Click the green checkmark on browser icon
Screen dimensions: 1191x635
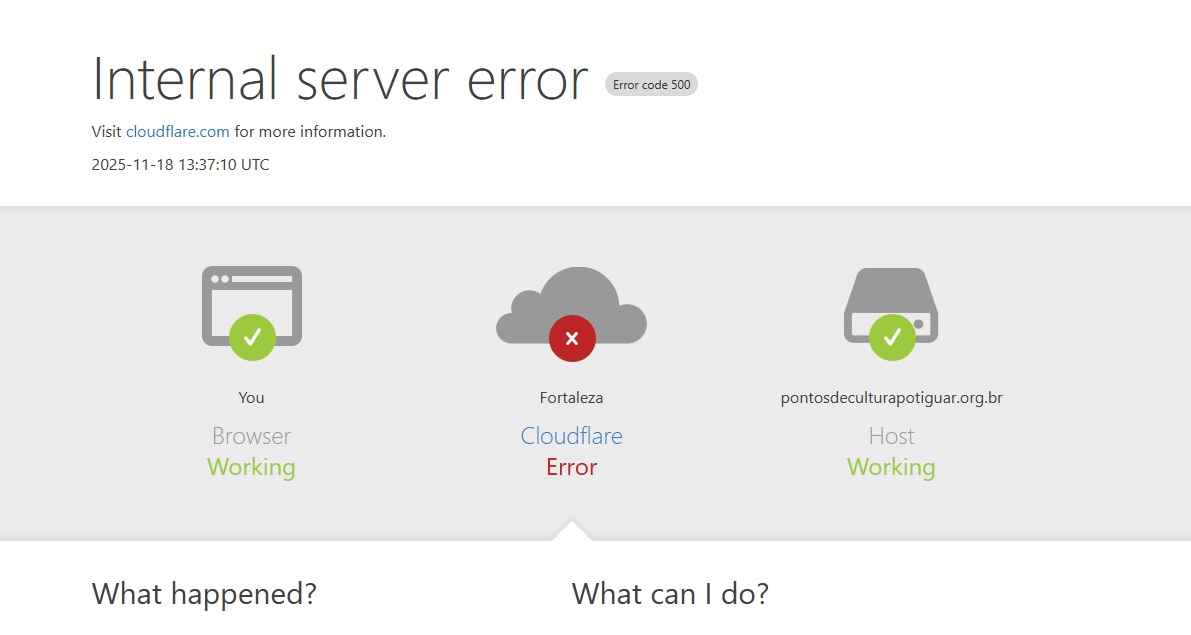pyautogui.click(x=252, y=337)
